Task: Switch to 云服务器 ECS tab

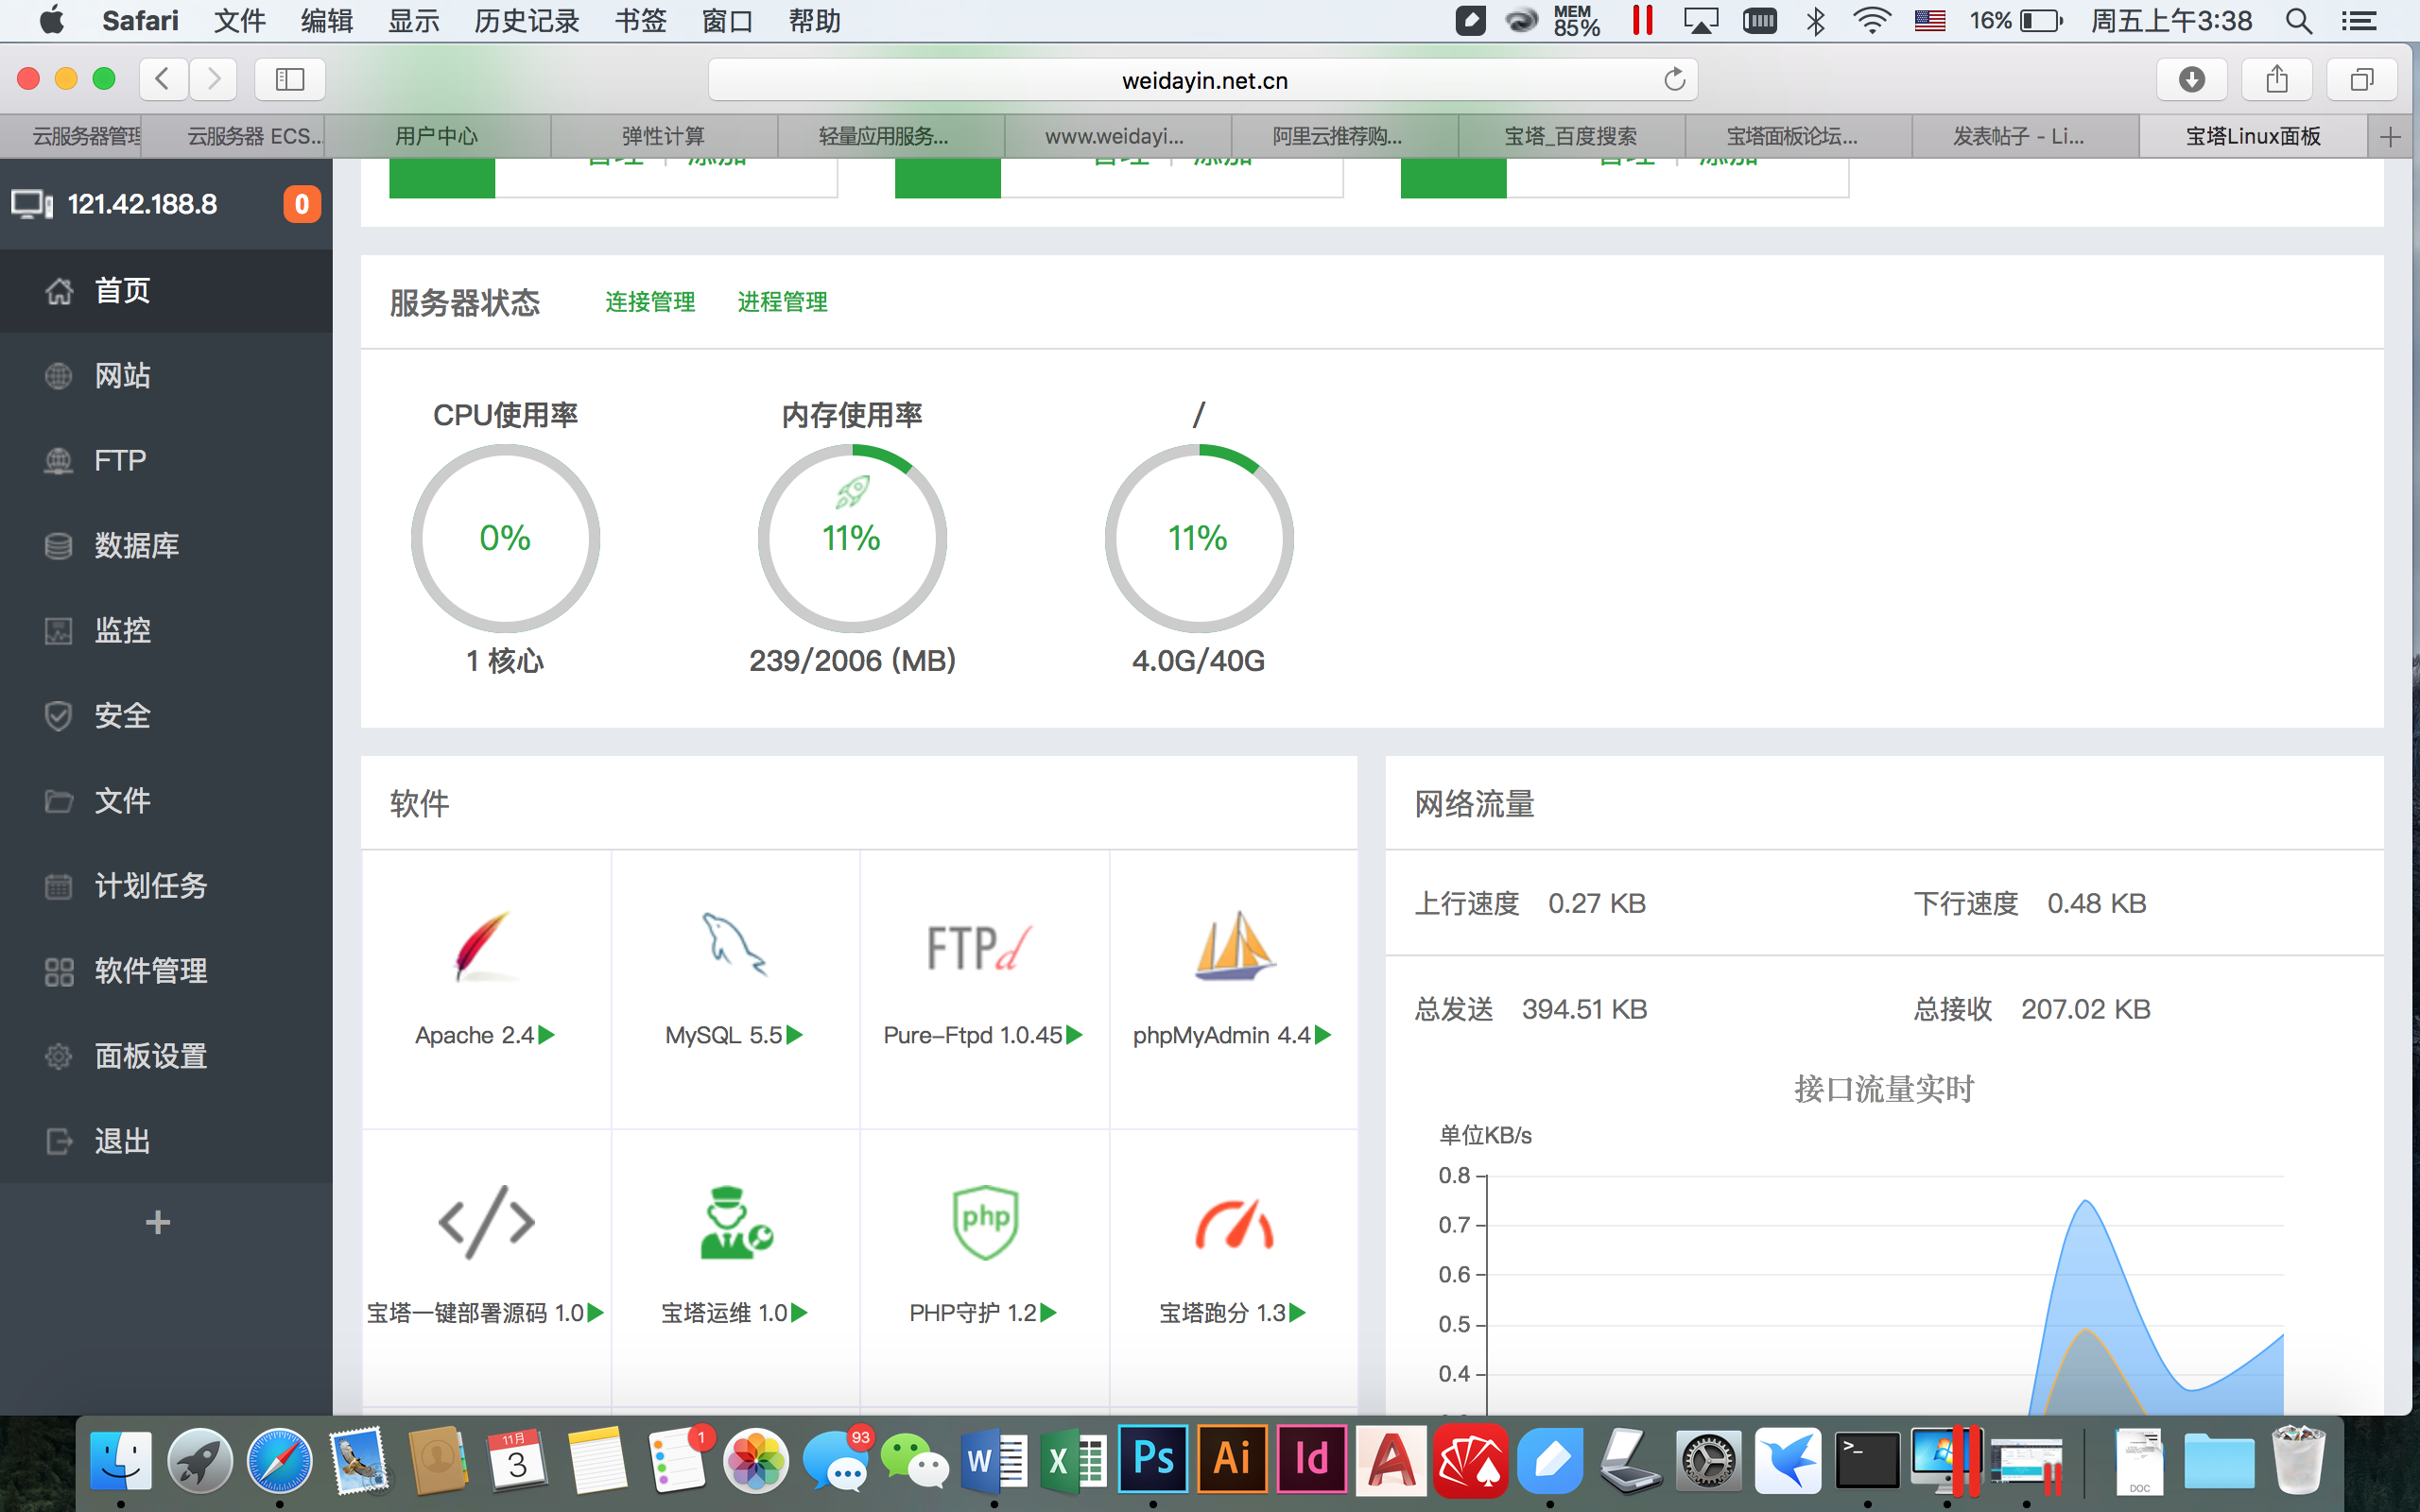Action: (x=232, y=136)
